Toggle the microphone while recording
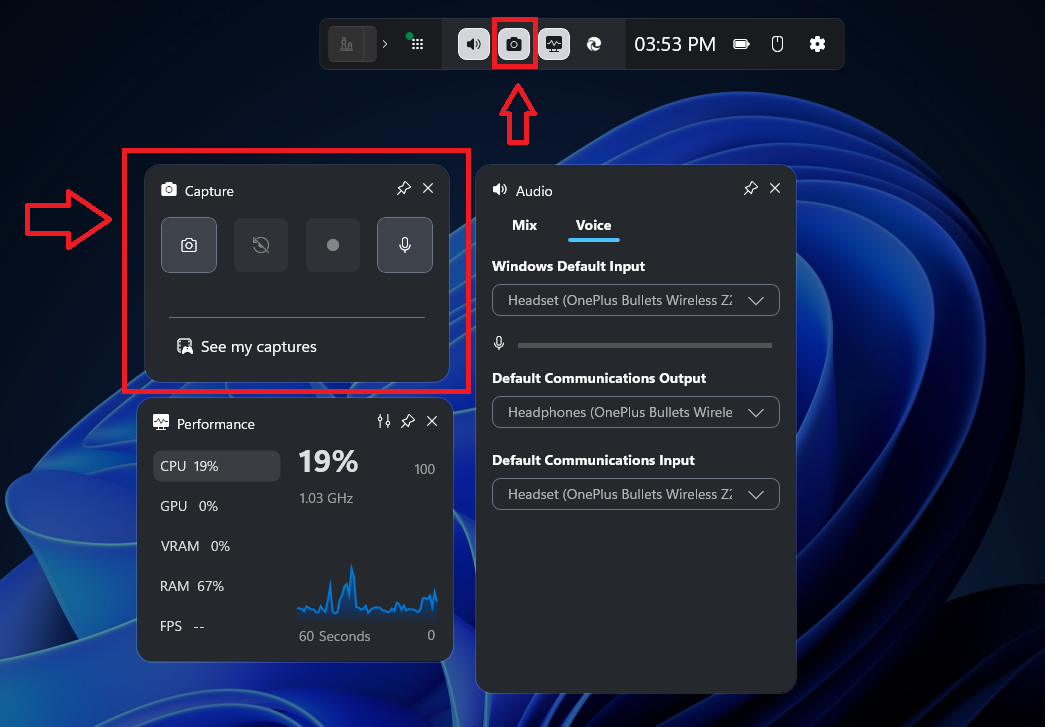The height and width of the screenshot is (727, 1045). pos(405,245)
